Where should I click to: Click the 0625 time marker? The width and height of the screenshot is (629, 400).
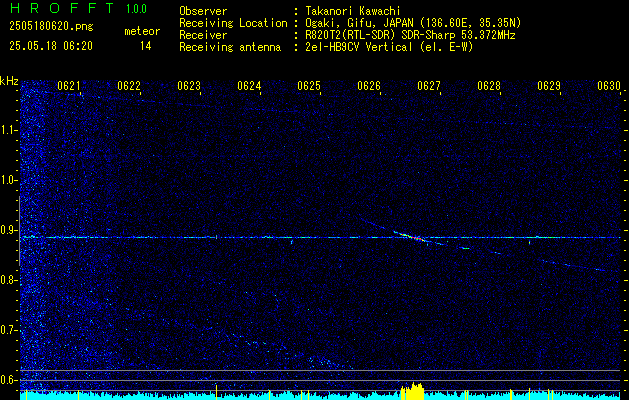pyautogui.click(x=309, y=85)
